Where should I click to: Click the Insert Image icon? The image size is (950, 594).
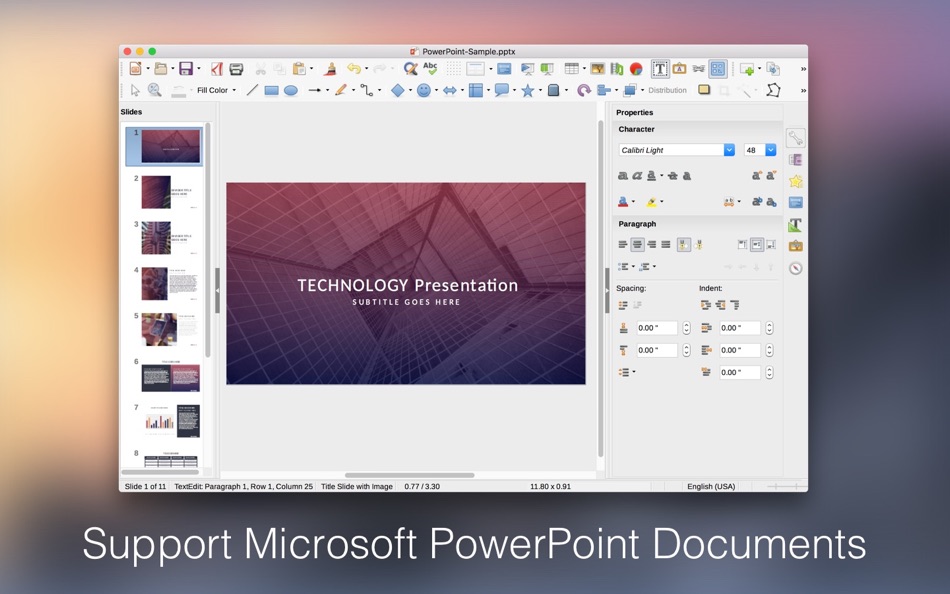597,68
